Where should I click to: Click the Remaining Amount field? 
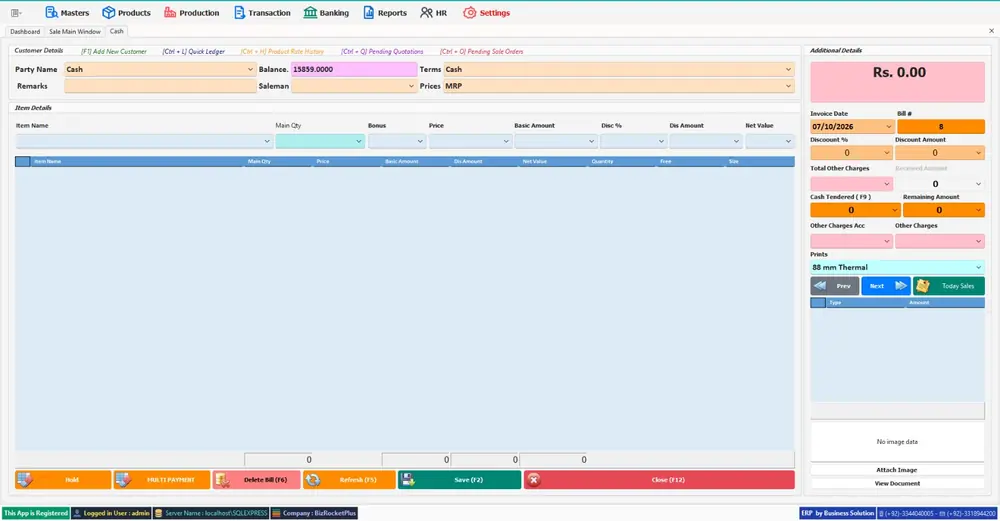(x=943, y=210)
